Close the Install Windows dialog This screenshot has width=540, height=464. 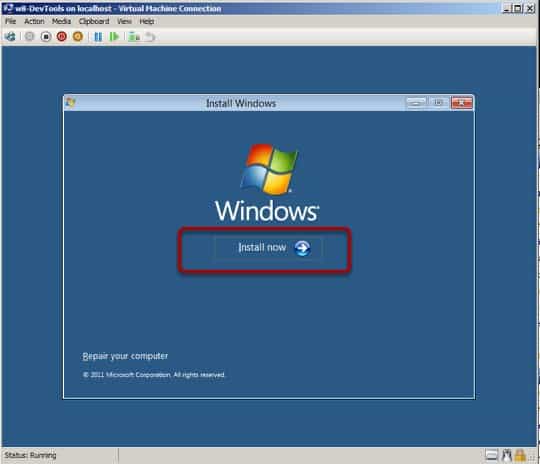[x=461, y=103]
